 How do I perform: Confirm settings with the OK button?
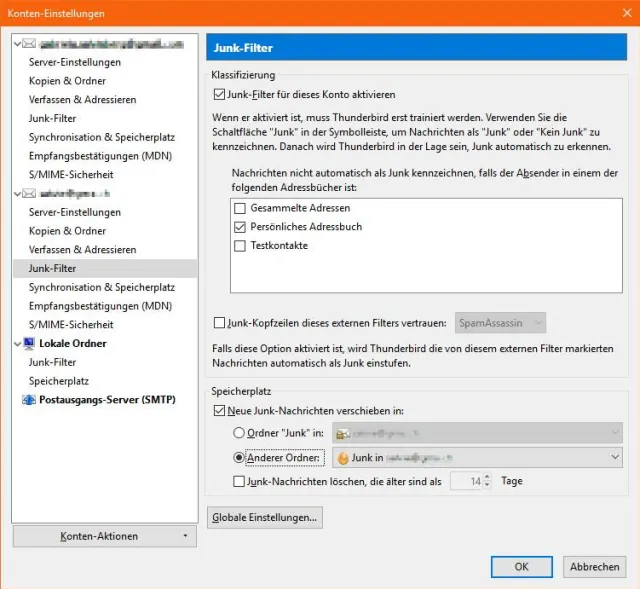[x=521, y=566]
